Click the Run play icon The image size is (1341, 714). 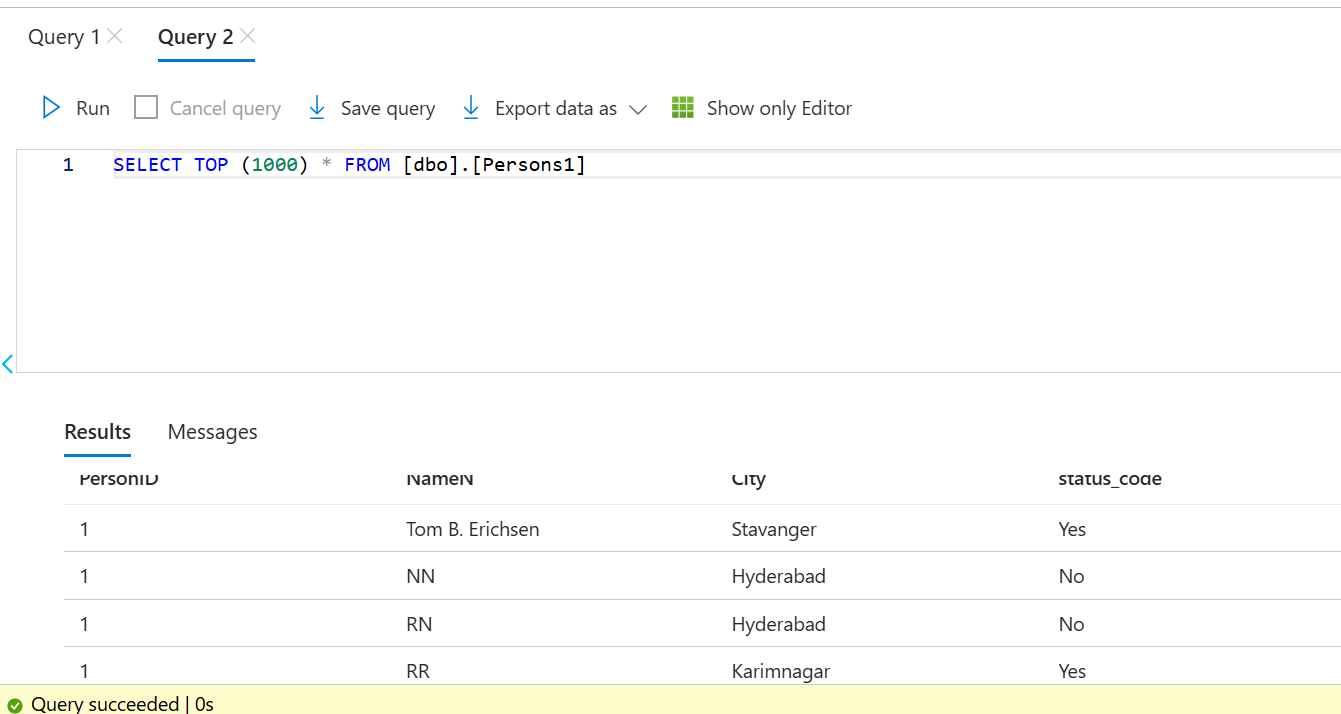(x=50, y=107)
